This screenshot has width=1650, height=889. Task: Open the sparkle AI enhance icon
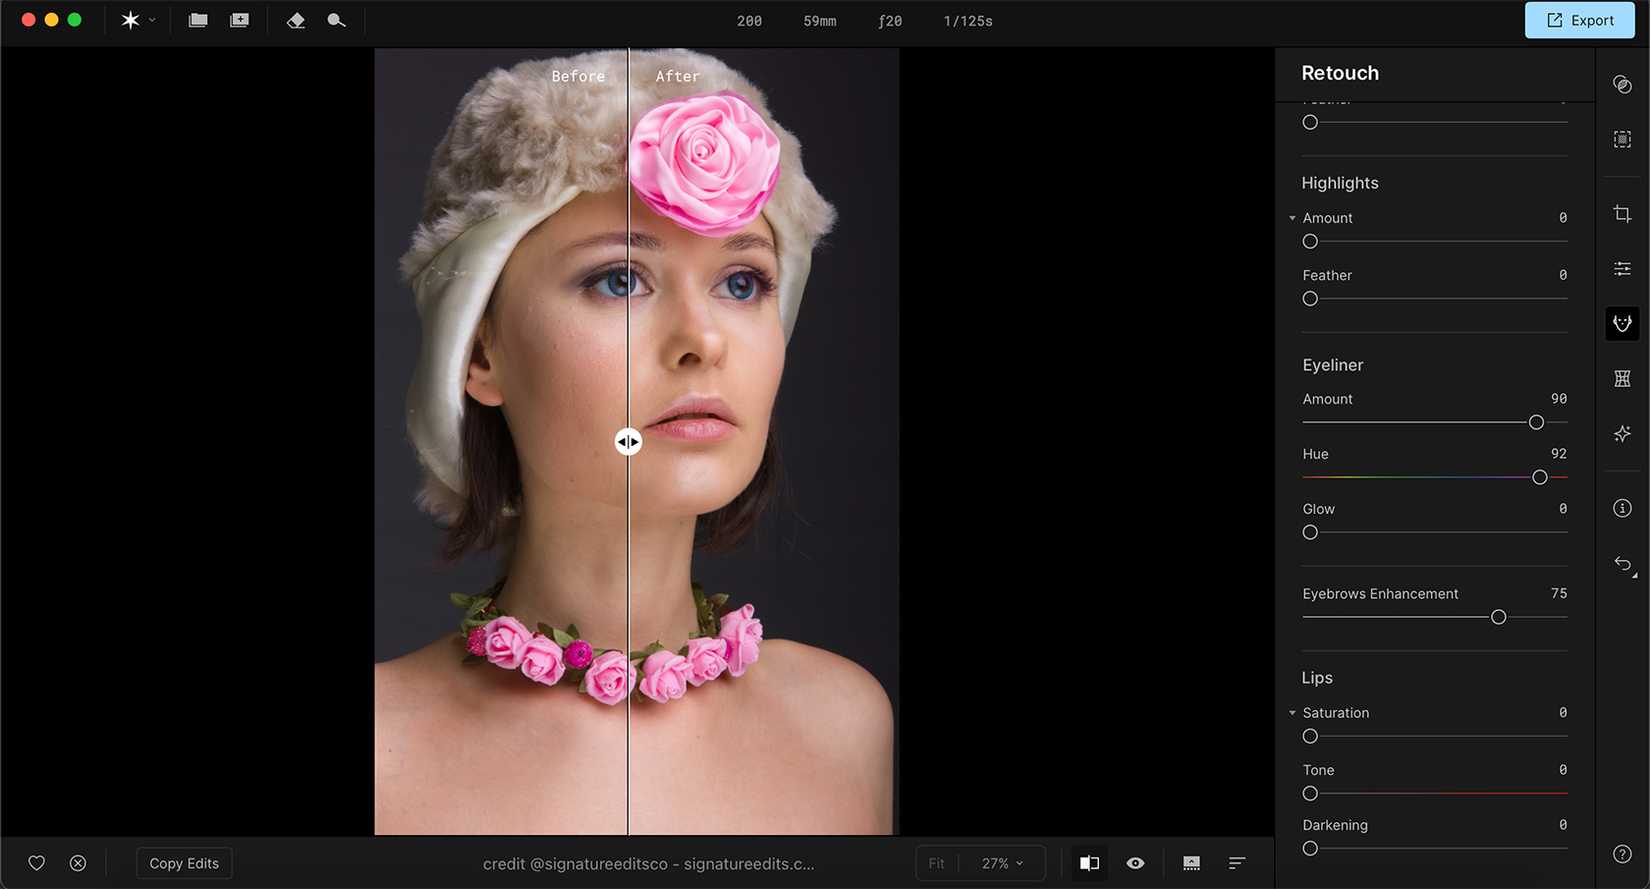click(x=1622, y=433)
